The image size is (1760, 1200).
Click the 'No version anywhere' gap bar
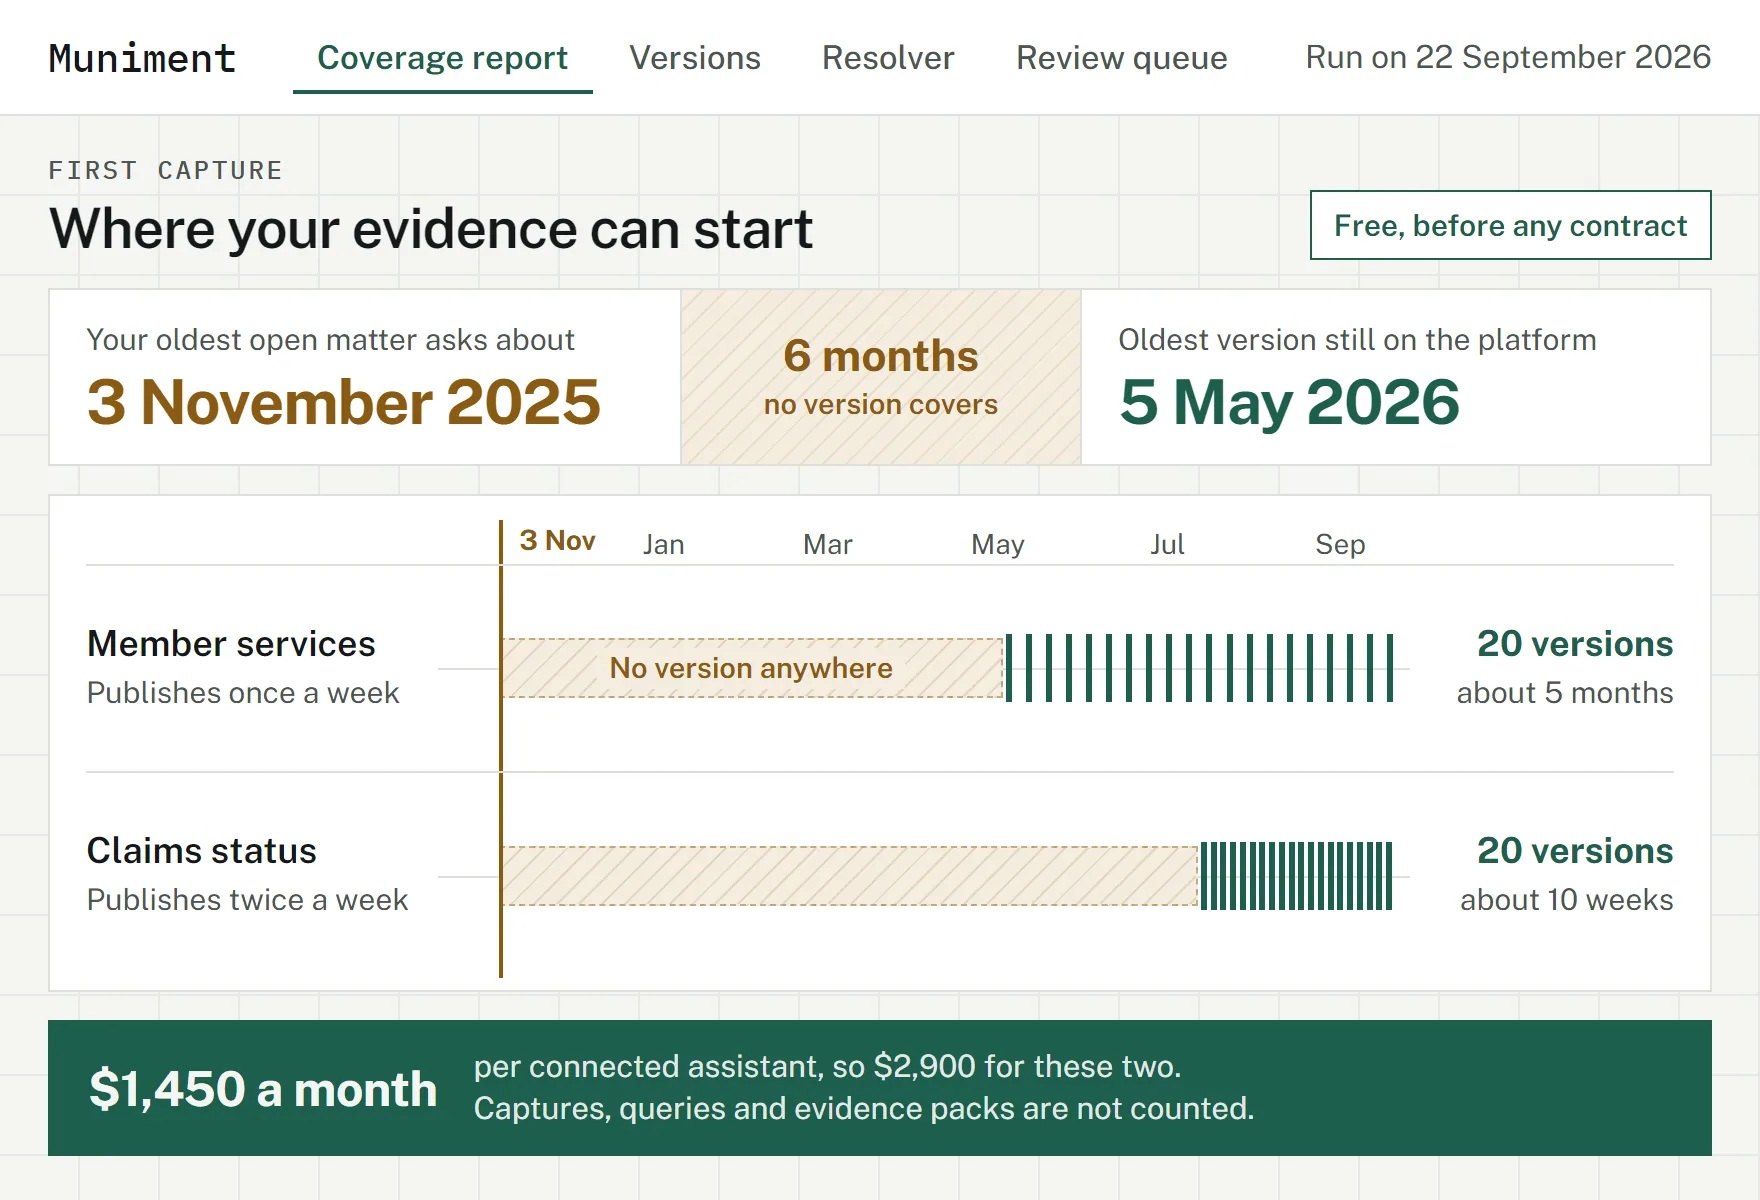click(752, 668)
